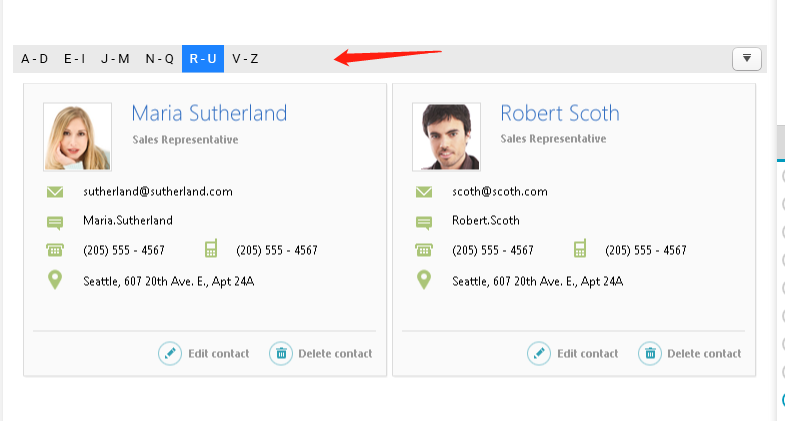This screenshot has height=421, width=785.
Task: Click Maria Sutherland's email envelope icon
Action: click(x=55, y=191)
